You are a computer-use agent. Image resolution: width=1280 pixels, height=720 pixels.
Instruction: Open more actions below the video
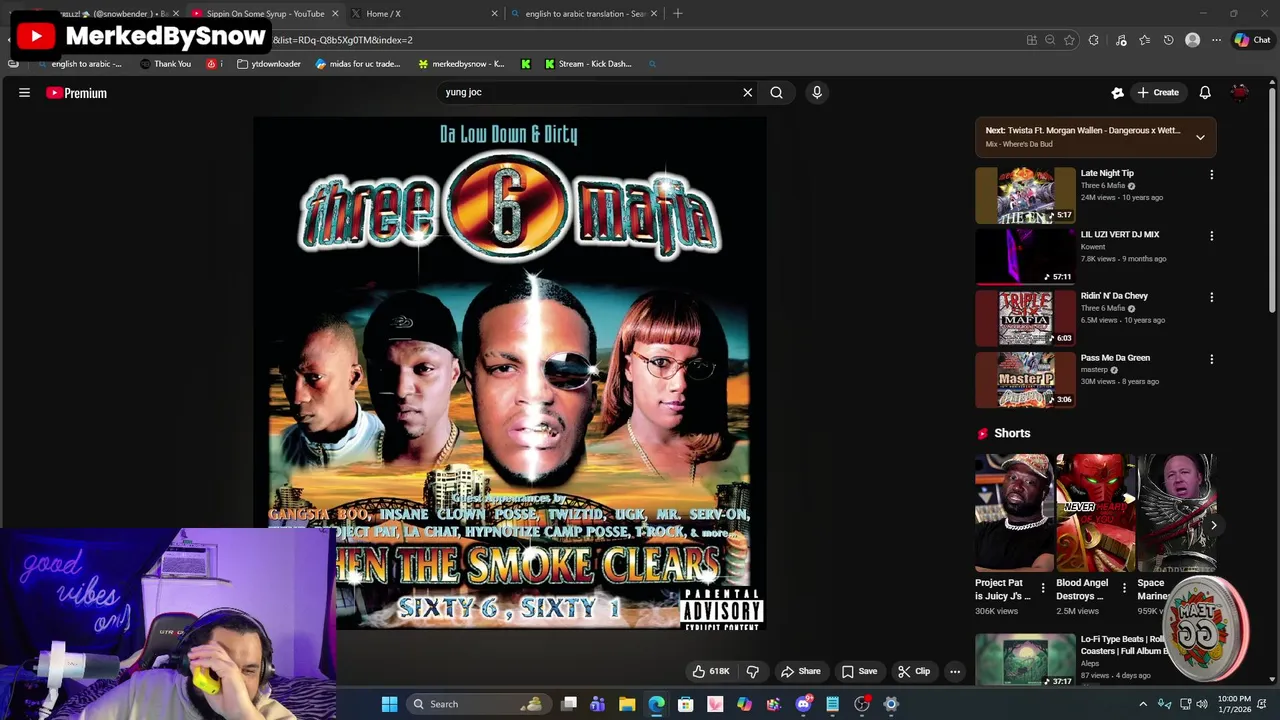click(955, 671)
